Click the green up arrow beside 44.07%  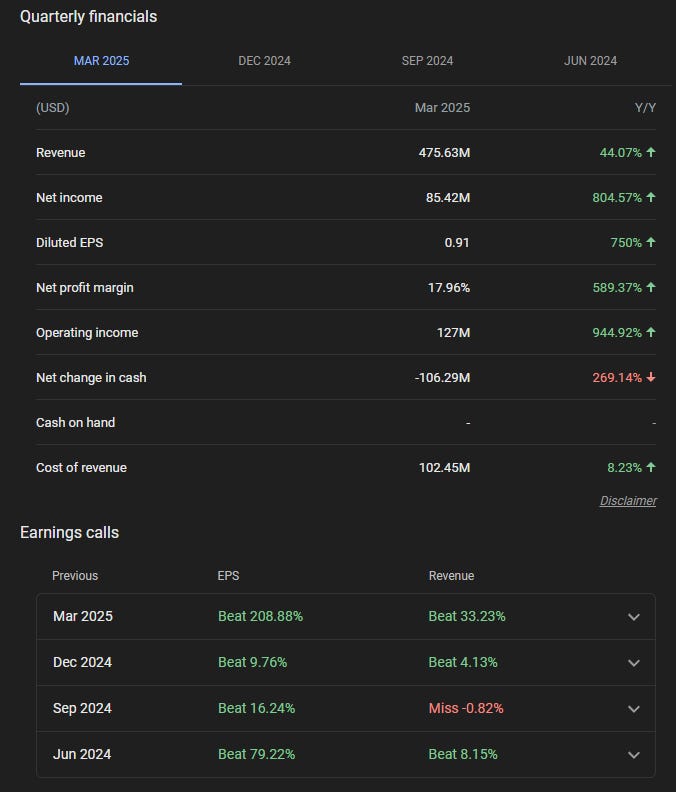coord(651,152)
